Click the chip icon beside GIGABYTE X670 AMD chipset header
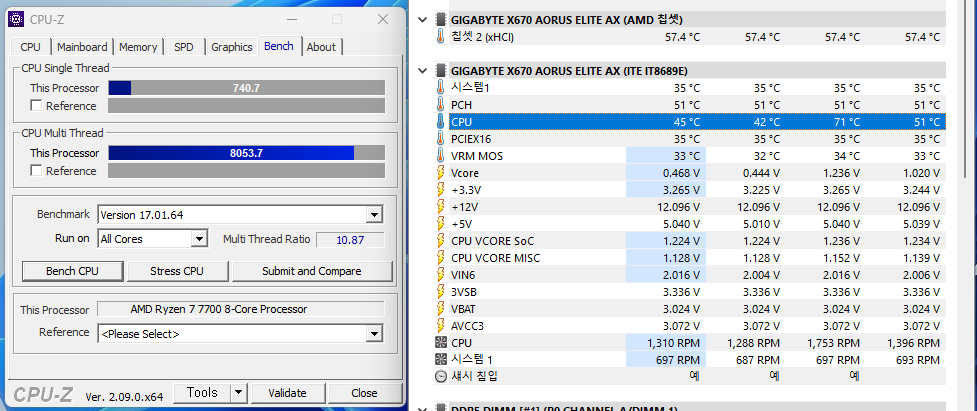The height and width of the screenshot is (411, 977). (x=441, y=20)
